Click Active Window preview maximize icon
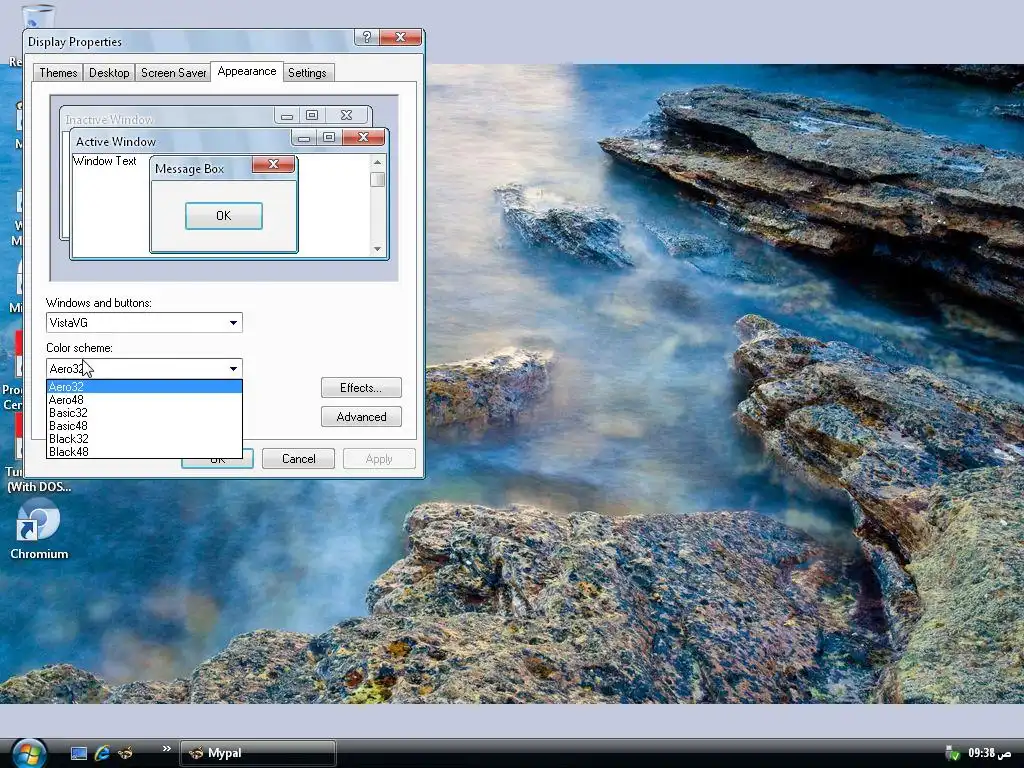Image resolution: width=1024 pixels, height=768 pixels. pos(329,137)
